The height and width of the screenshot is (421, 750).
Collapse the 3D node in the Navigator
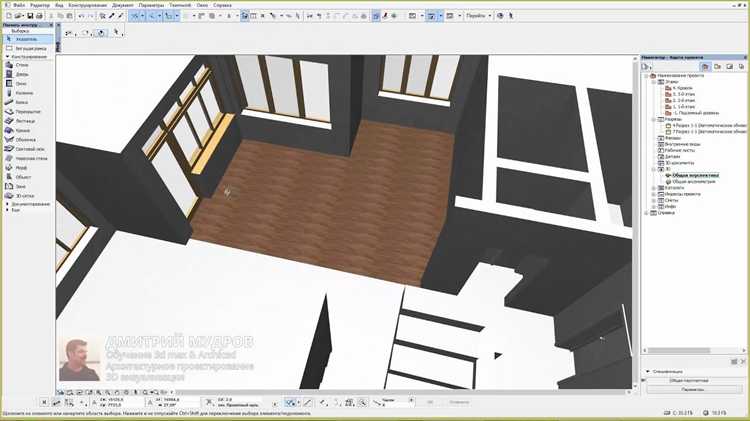[654, 169]
